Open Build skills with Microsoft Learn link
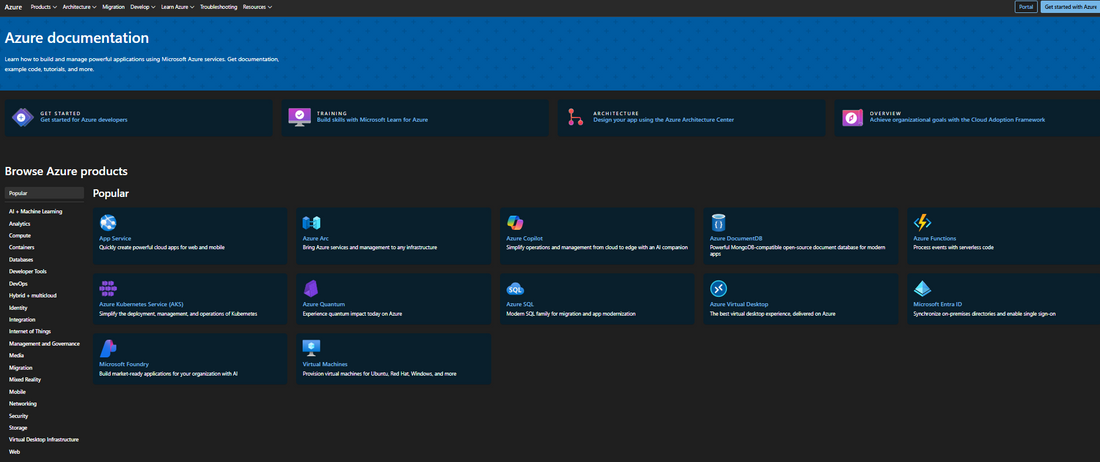 [x=373, y=120]
